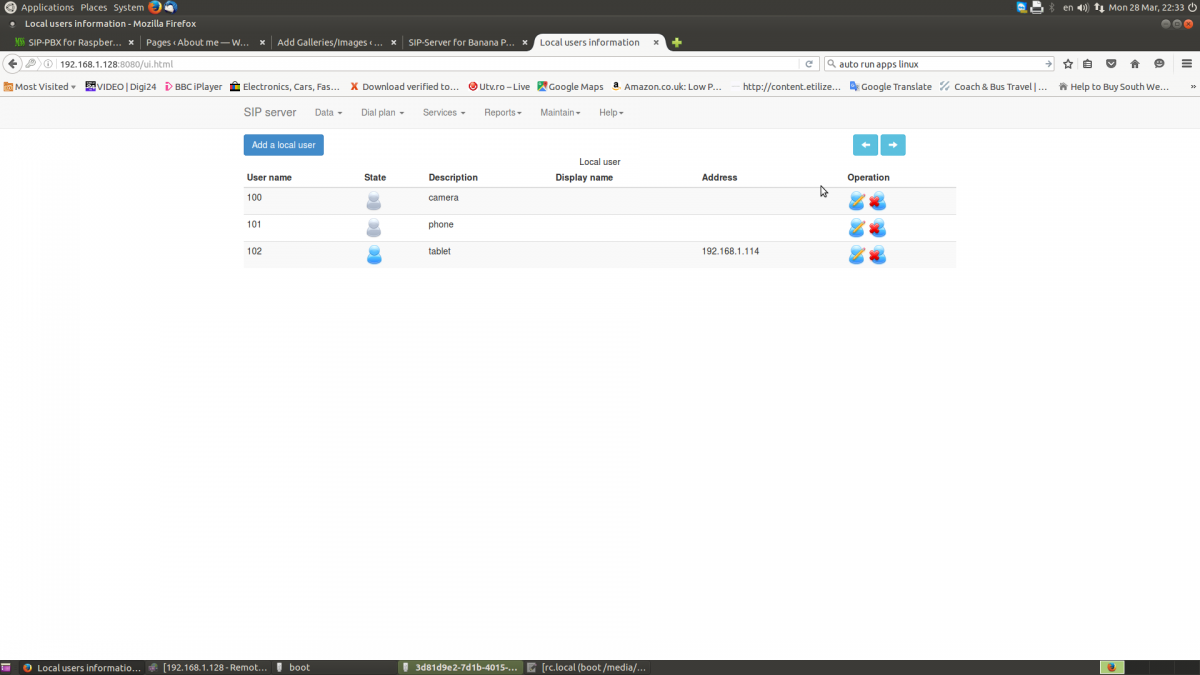Viewport: 1200px width, 675px height.
Task: Open the Services dropdown menu
Action: pos(443,113)
